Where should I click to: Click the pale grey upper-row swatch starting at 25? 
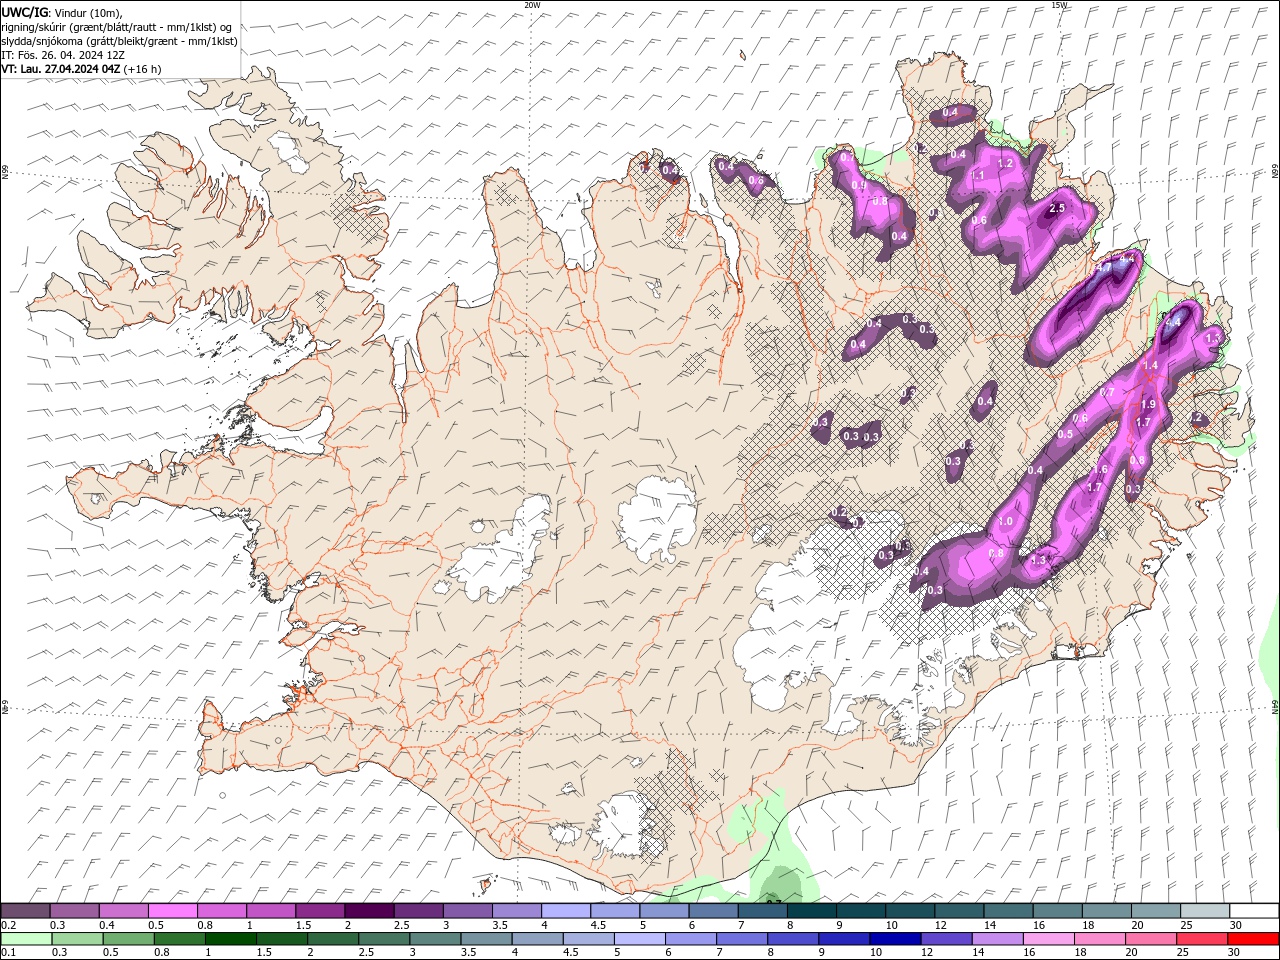pos(1204,911)
